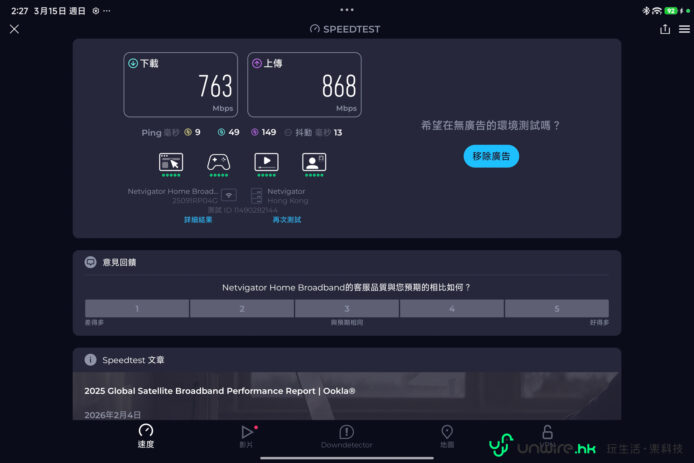This screenshot has width=694, height=463.
Task: Rate customer service as 3
Action: (347, 309)
